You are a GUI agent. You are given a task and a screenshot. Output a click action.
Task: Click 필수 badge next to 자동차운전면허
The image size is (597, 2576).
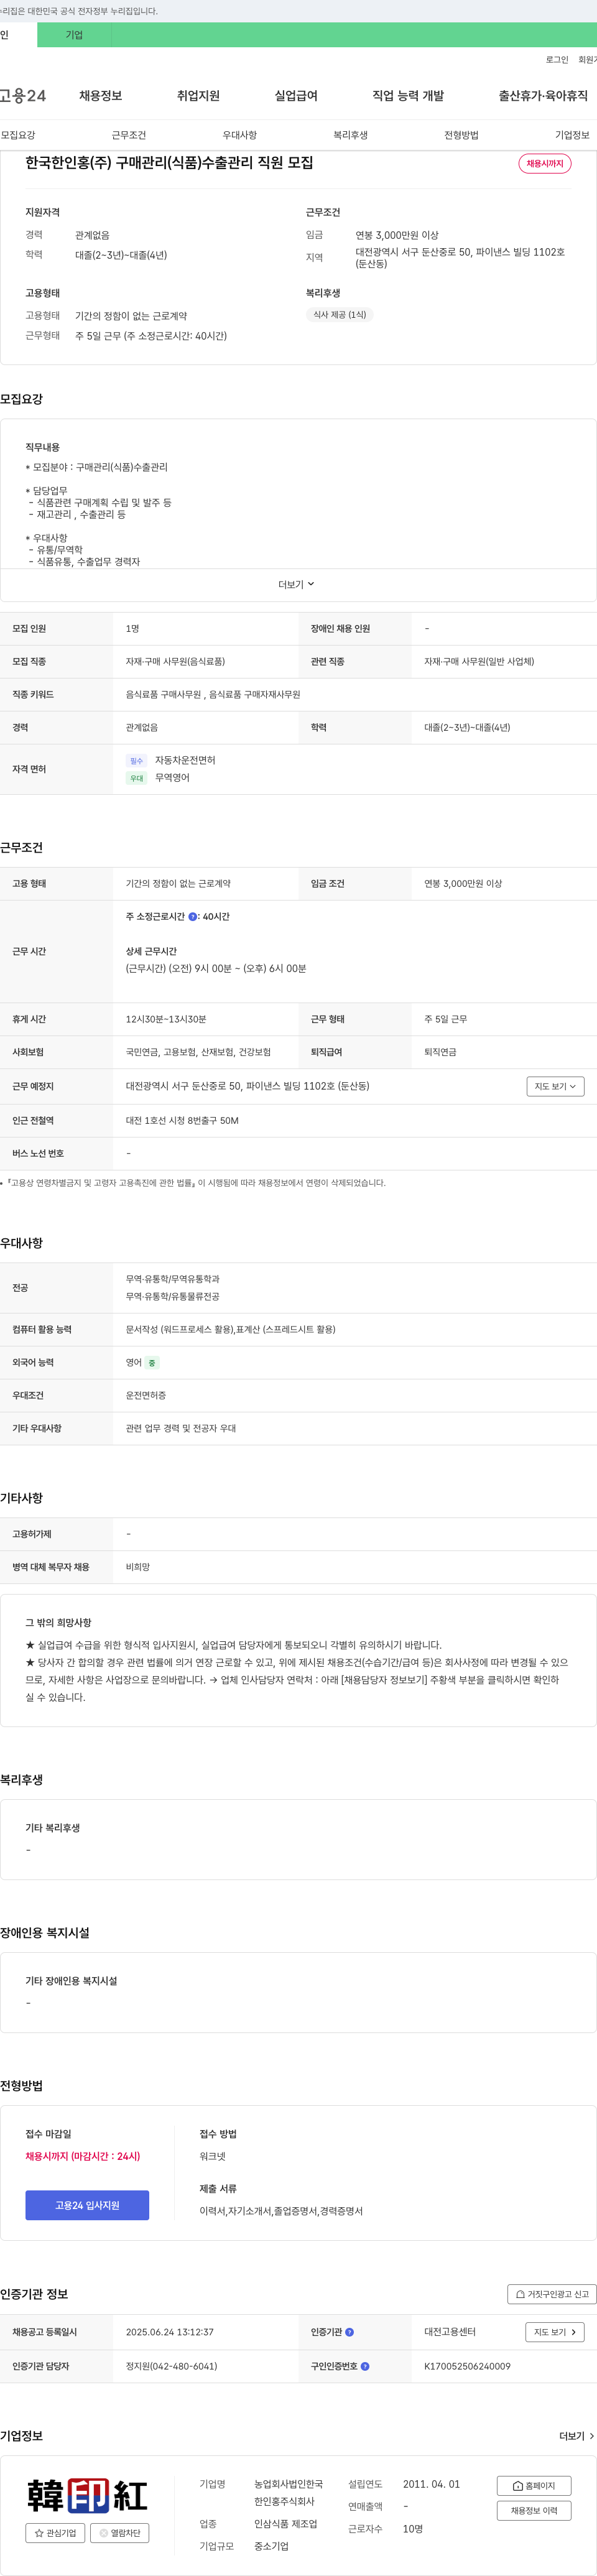coord(137,761)
